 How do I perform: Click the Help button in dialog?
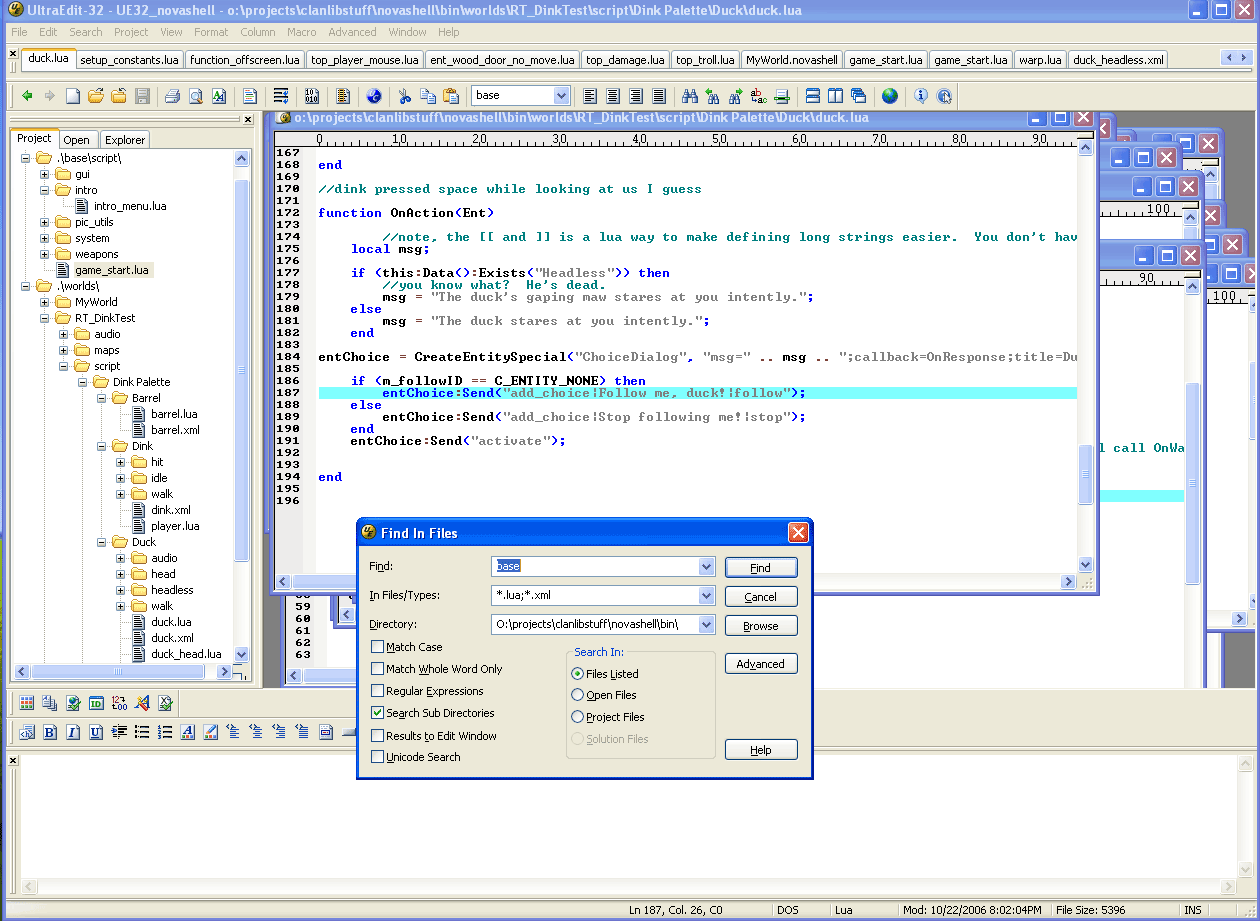coord(760,749)
